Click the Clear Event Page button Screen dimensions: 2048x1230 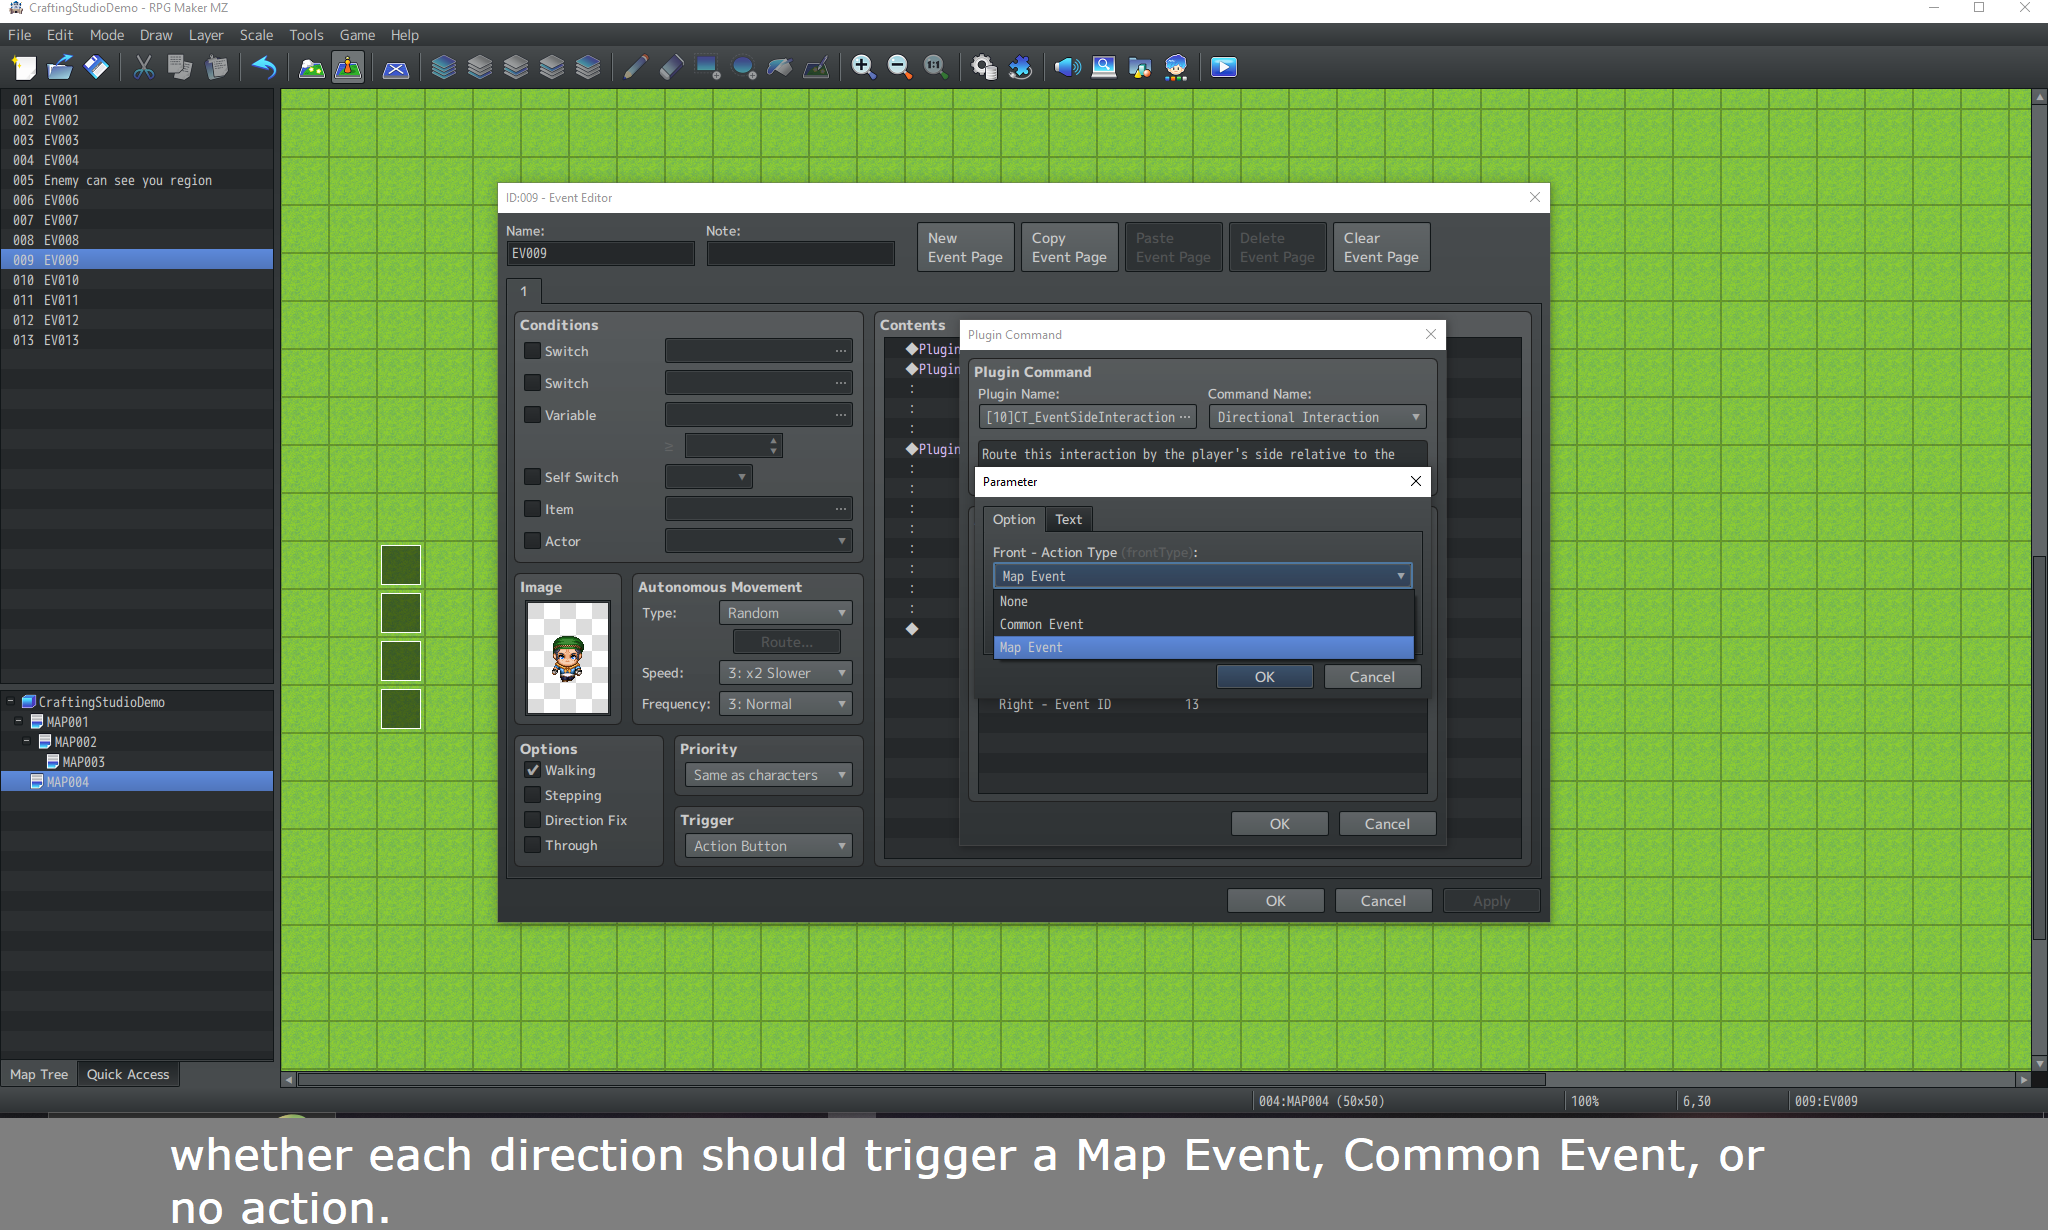click(x=1381, y=247)
